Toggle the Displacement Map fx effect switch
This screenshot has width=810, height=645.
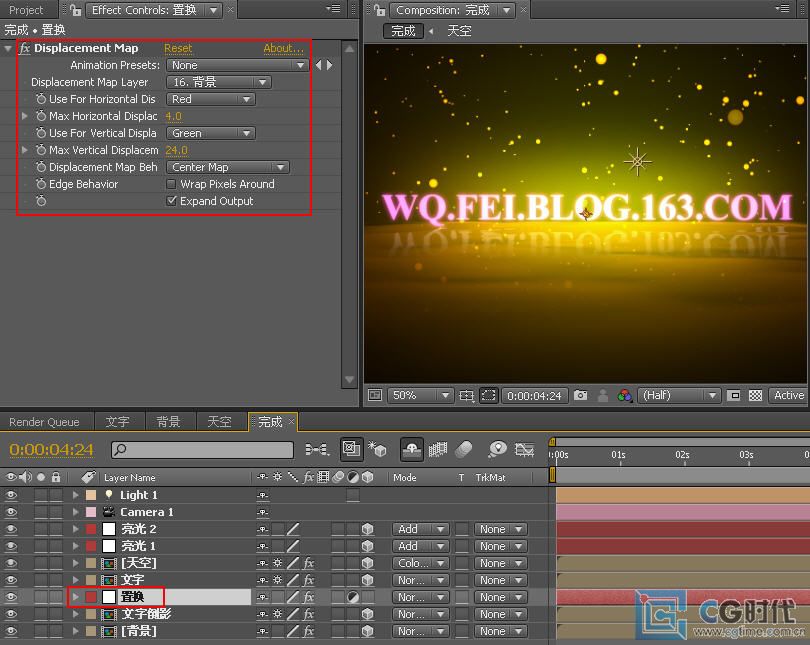tap(24, 48)
